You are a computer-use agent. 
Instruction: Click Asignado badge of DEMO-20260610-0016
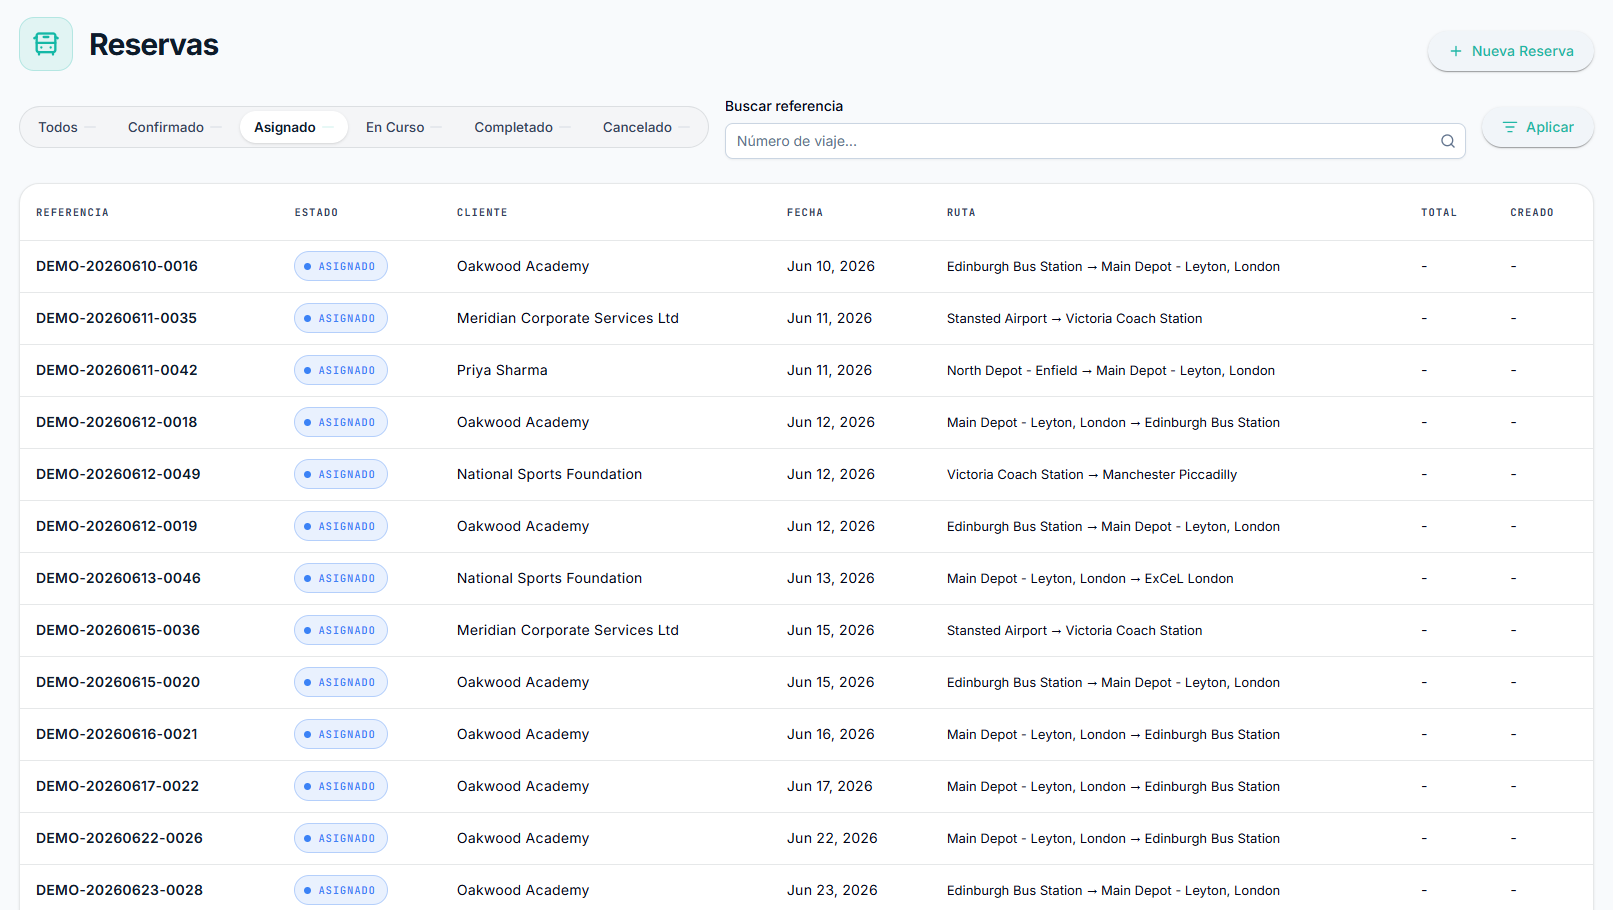341,266
